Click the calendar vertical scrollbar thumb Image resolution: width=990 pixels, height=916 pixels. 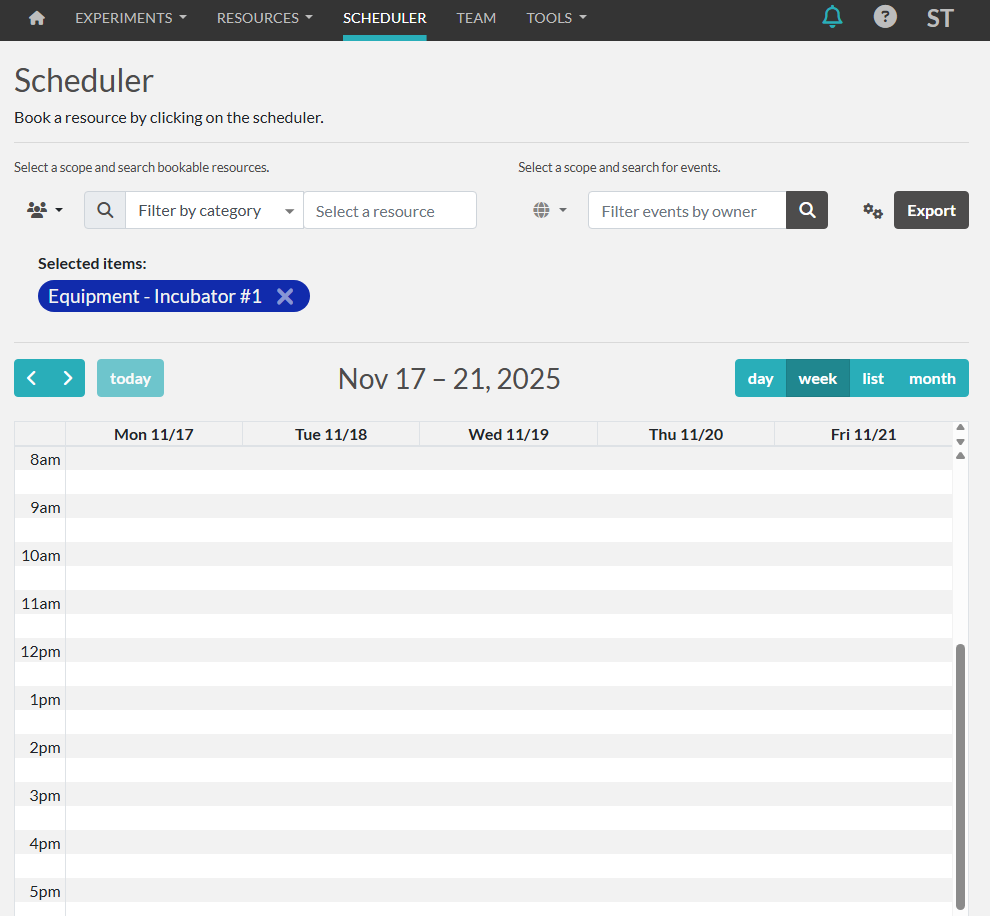point(961,775)
